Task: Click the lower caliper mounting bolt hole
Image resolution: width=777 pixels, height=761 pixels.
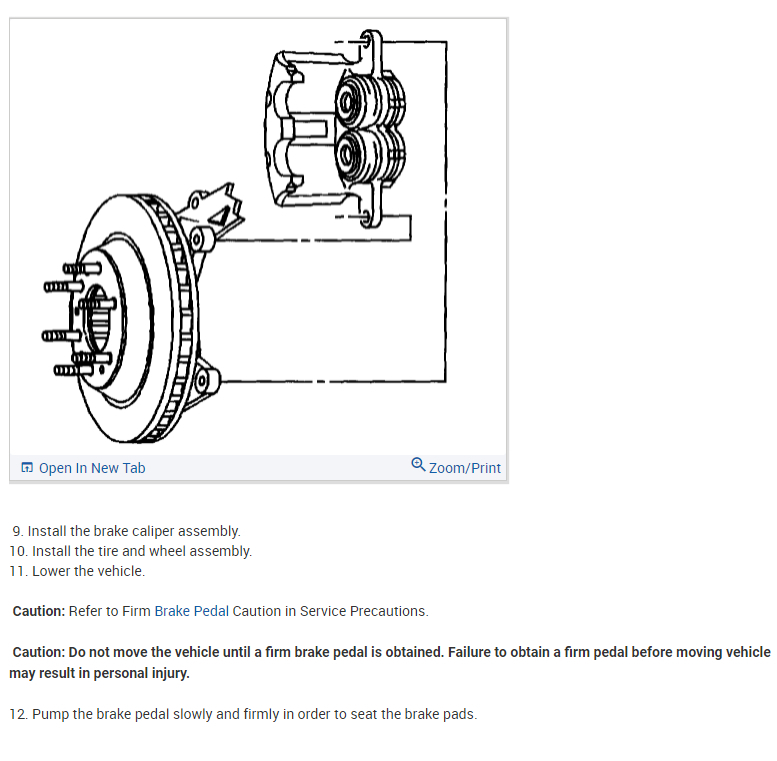Action: tap(366, 217)
